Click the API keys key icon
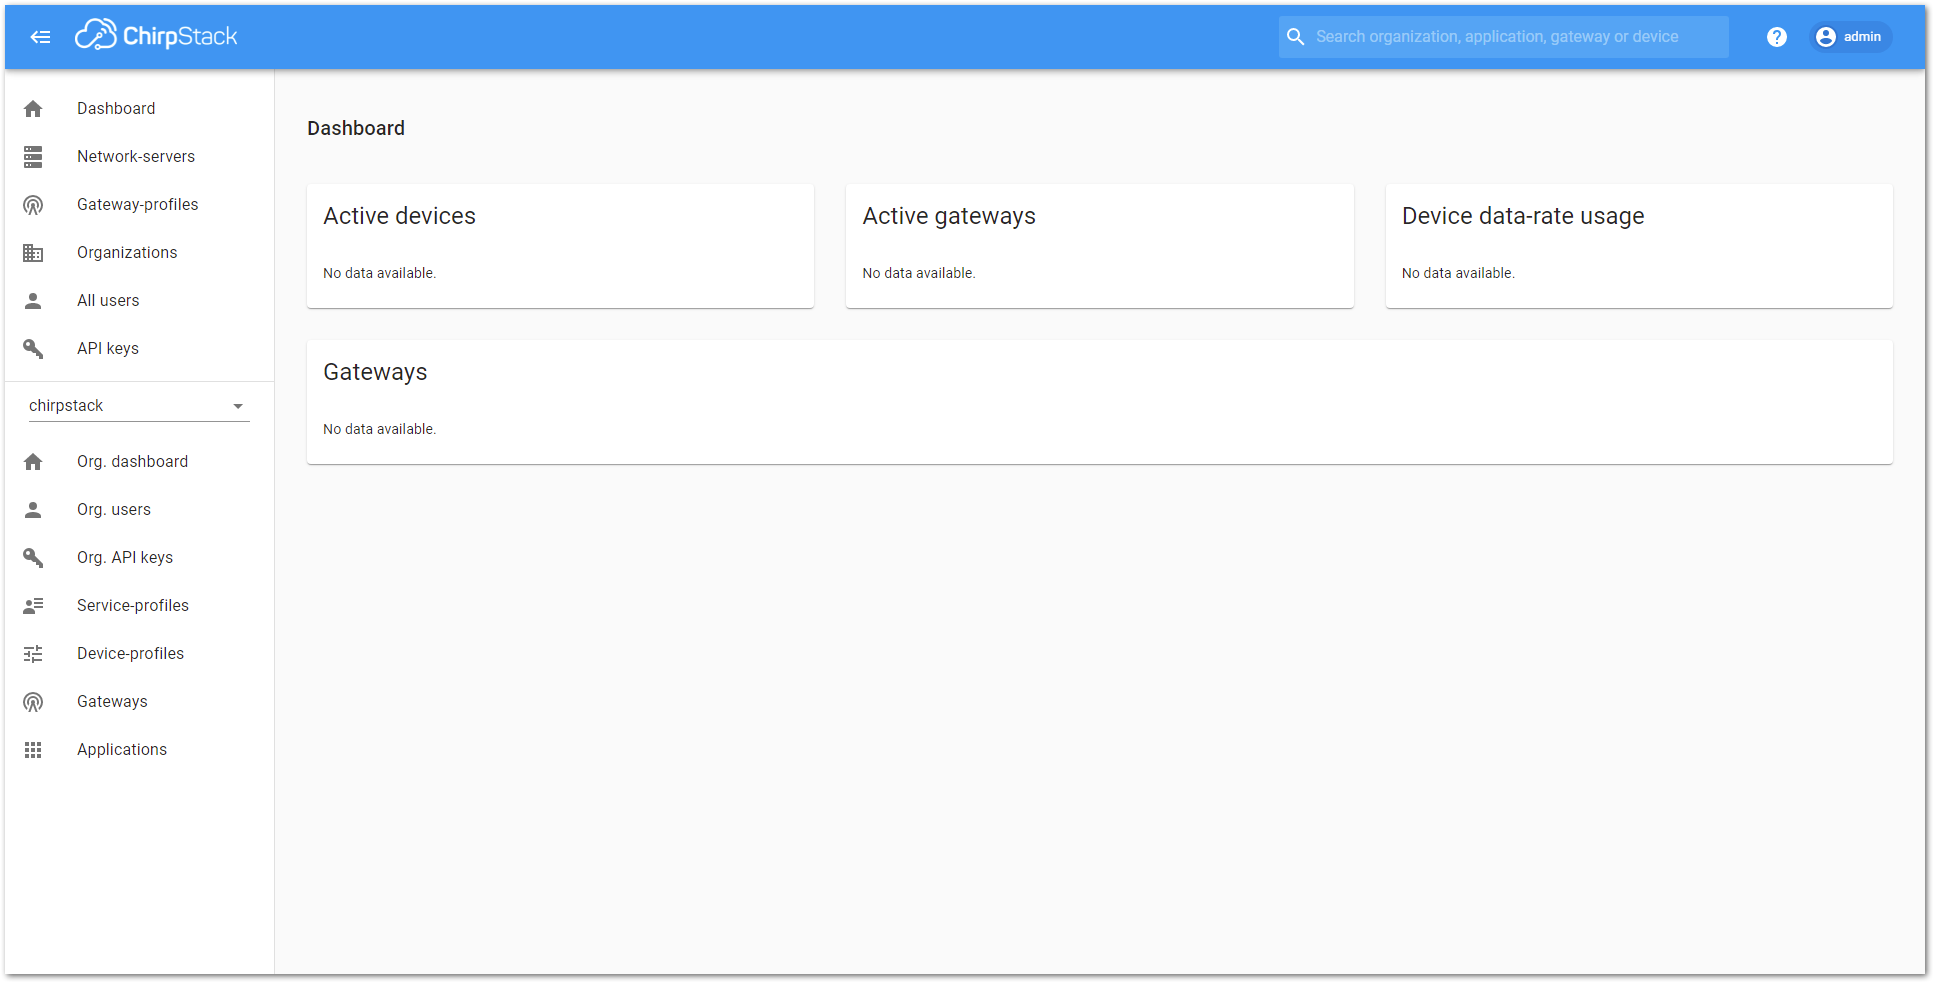1934x983 pixels. click(33, 349)
